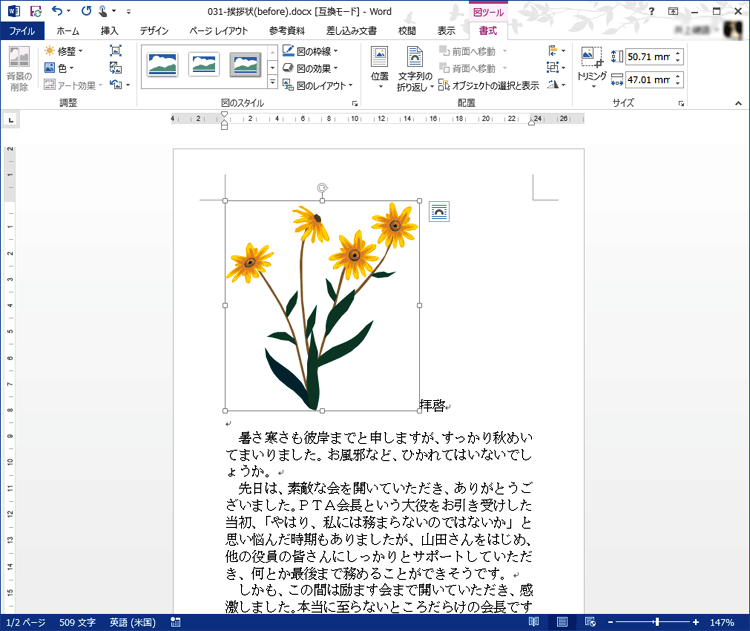
Task: Click the zoom in plus button
Action: 695,622
